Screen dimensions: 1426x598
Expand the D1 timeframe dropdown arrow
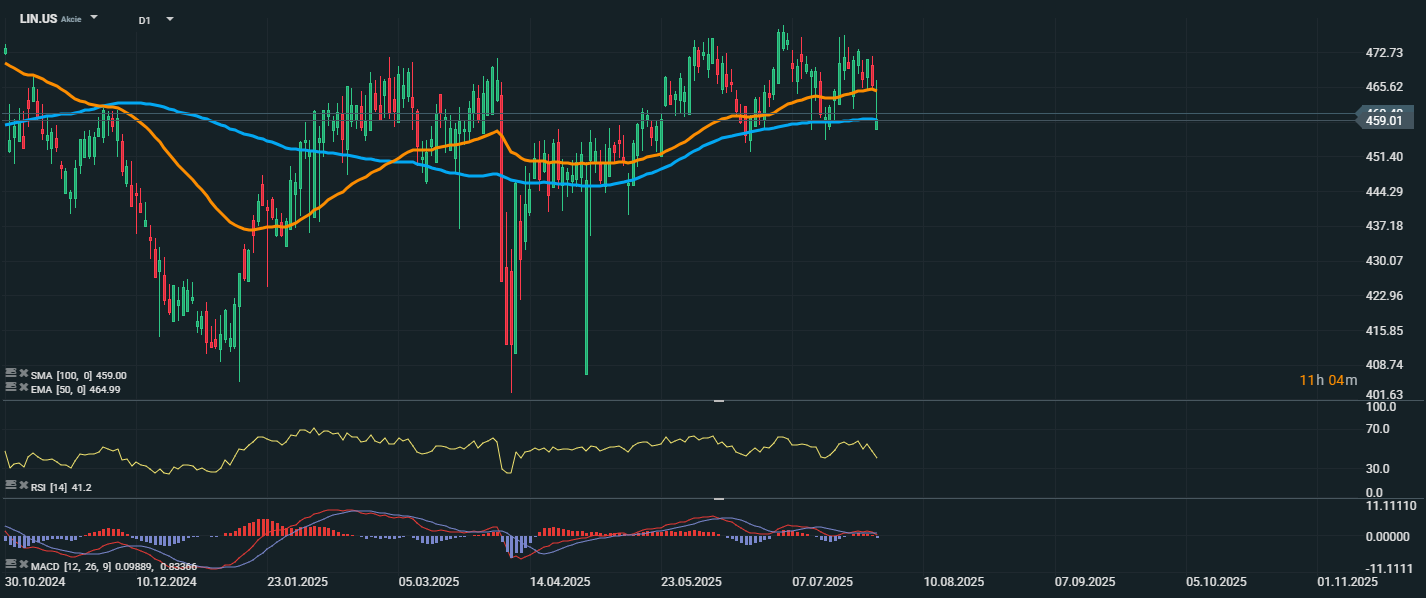click(x=169, y=18)
